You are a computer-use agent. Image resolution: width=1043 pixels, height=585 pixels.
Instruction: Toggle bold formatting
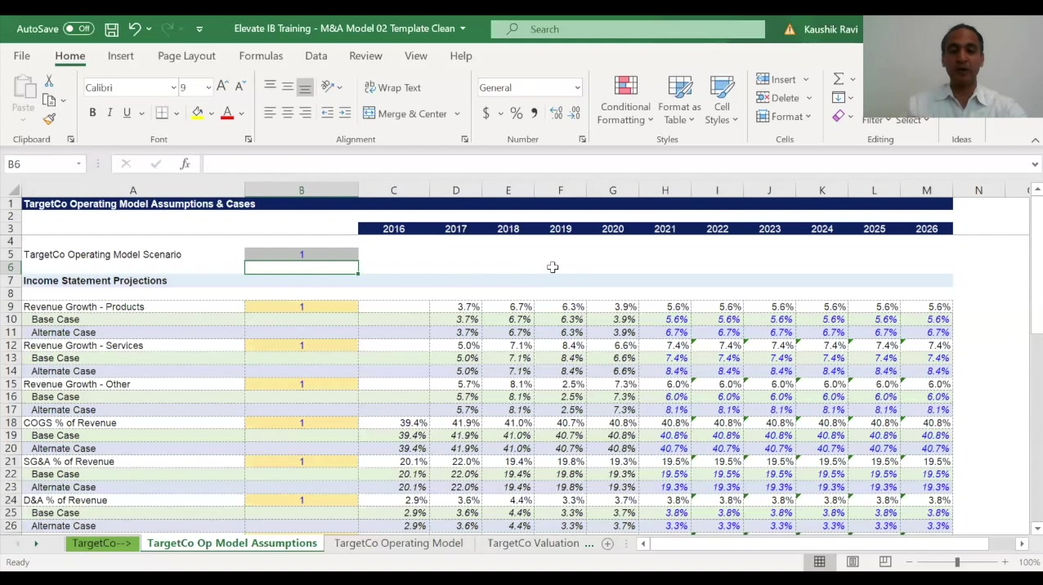pyautogui.click(x=91, y=112)
